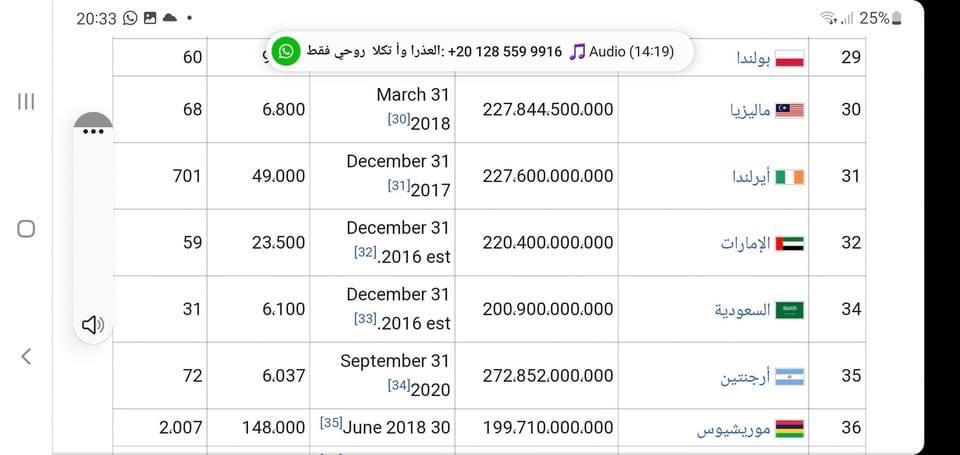Tap the Android recent apps navigation button
This screenshot has width=960, height=455.
coord(26,102)
